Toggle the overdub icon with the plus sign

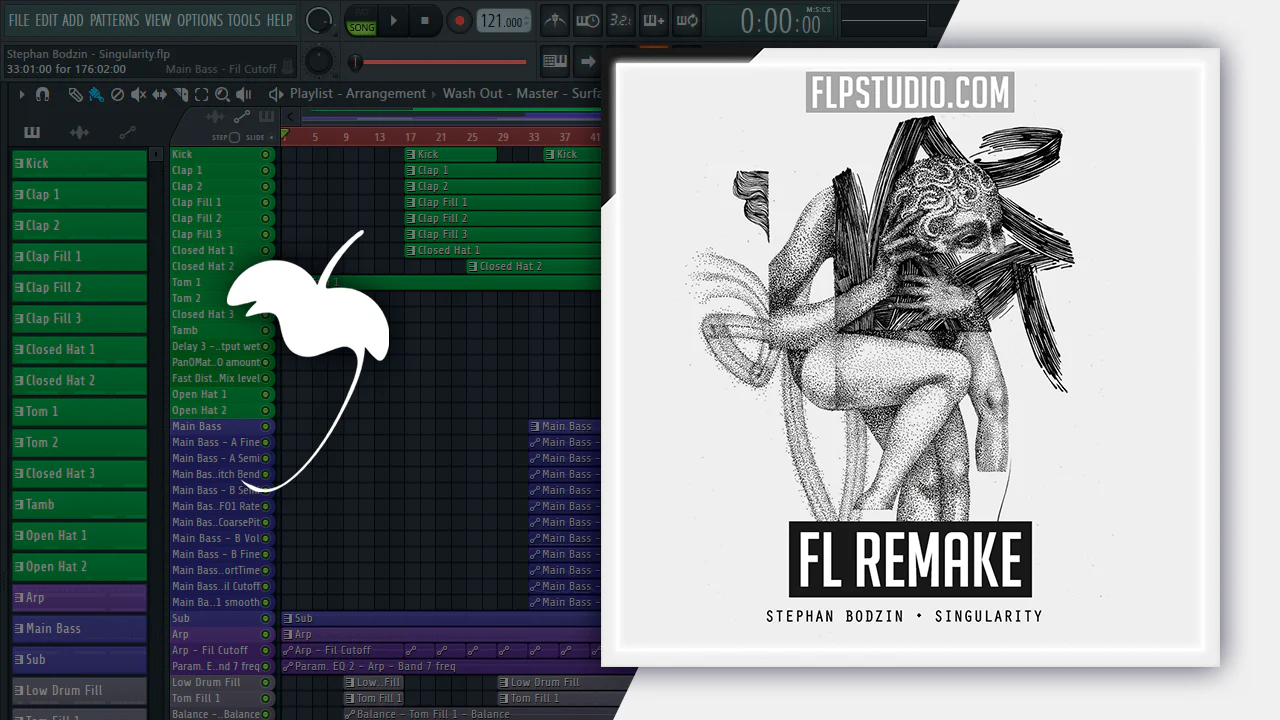[653, 20]
